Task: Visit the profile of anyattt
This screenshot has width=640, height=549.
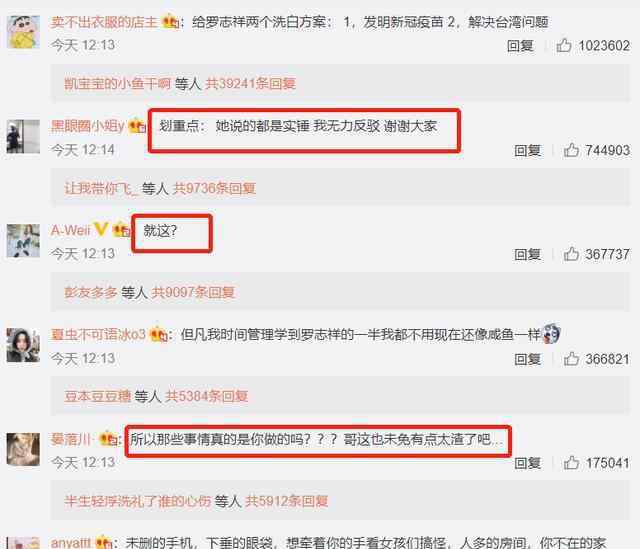Action: coord(71,542)
